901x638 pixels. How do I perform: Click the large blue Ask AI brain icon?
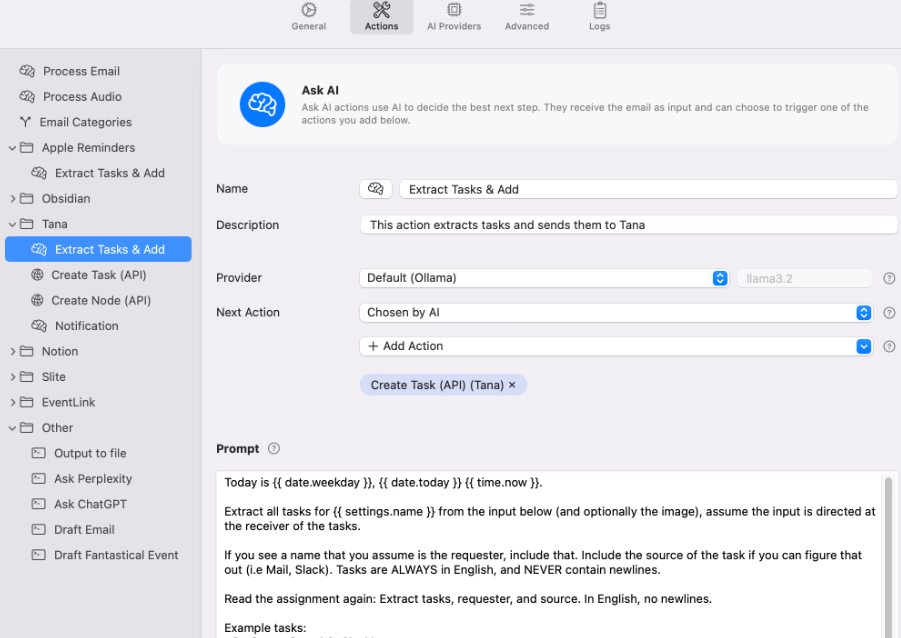coord(262,104)
